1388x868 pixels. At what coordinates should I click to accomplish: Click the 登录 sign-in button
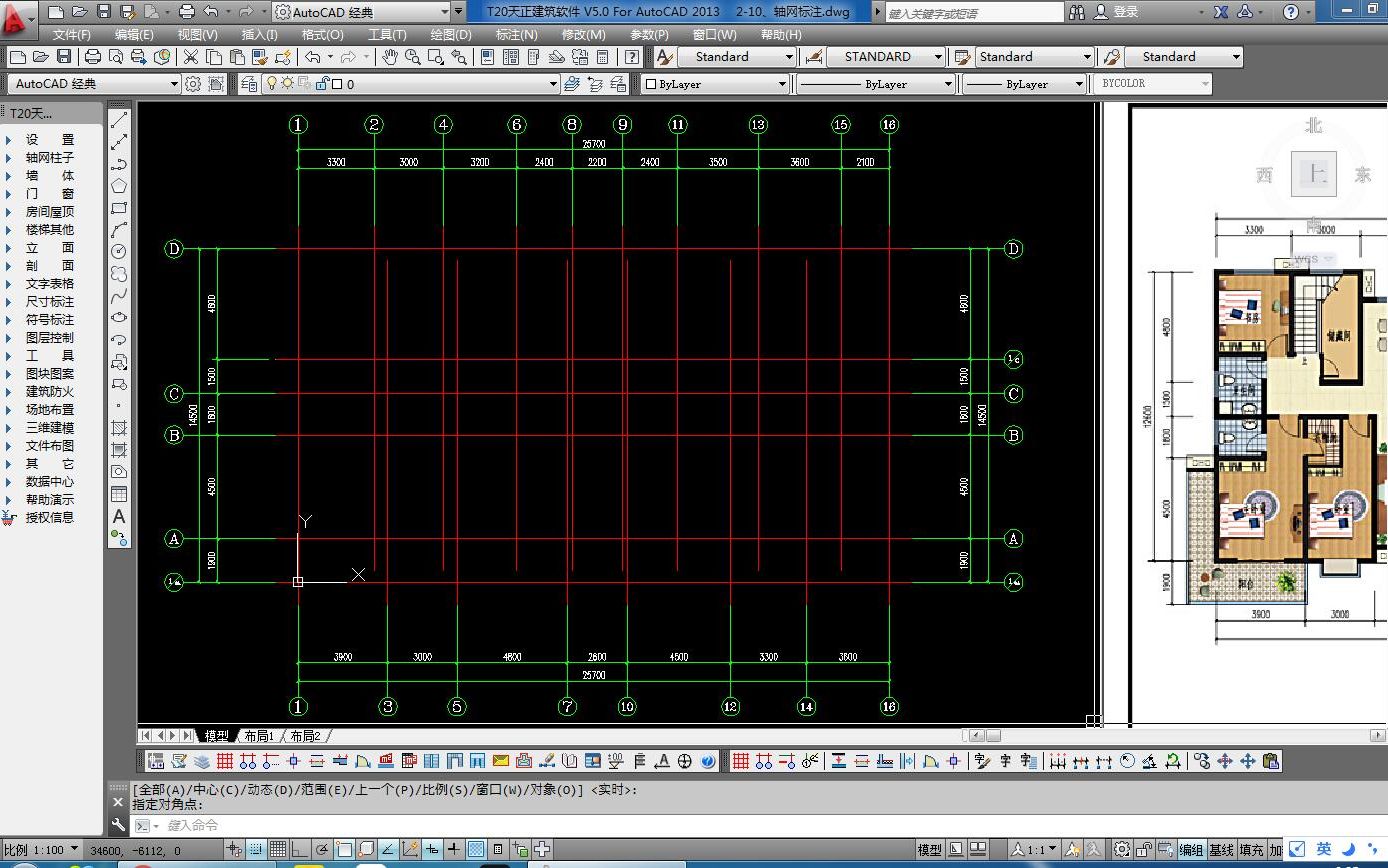(1116, 12)
